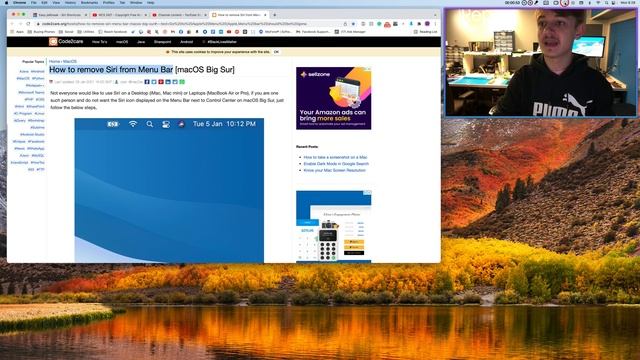Click the card reader advertisement image

tap(333, 226)
